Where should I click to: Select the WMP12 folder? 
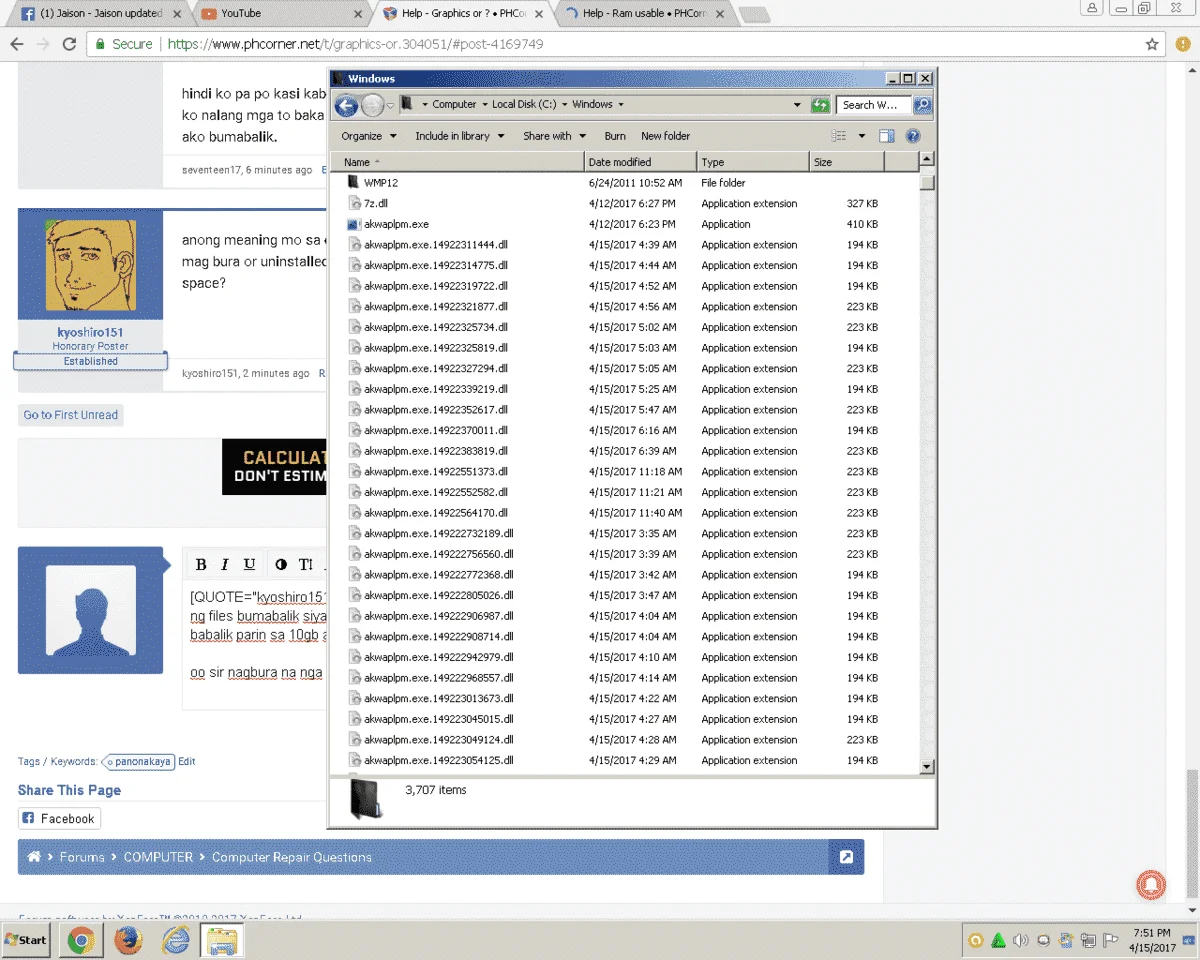pos(381,183)
